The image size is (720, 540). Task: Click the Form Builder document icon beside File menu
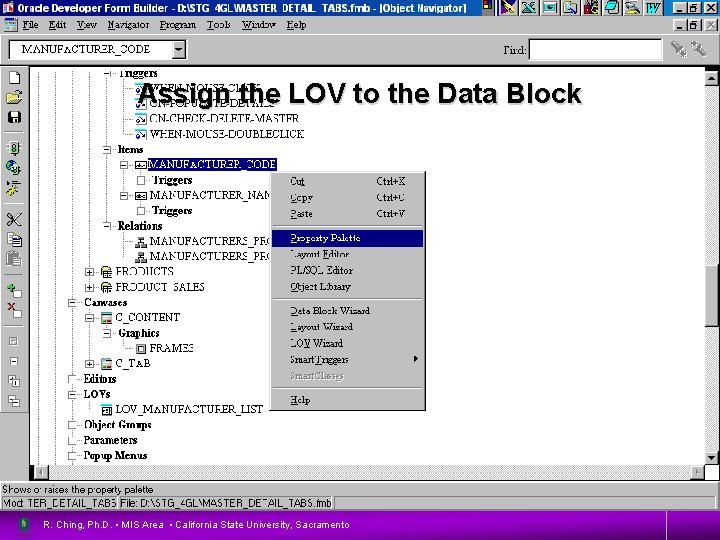10,25
